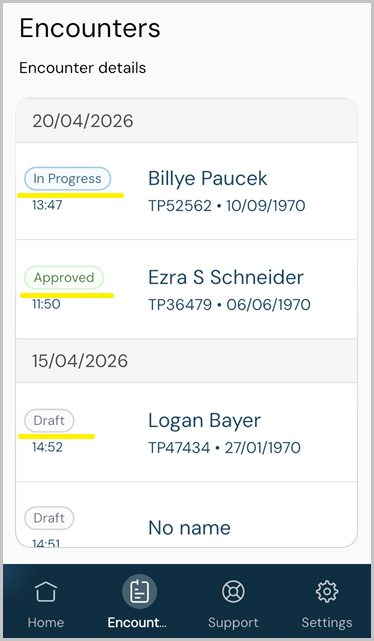The width and height of the screenshot is (374, 641).
Task: Open the Support lifebuoy icon
Action: pyautogui.click(x=233, y=592)
